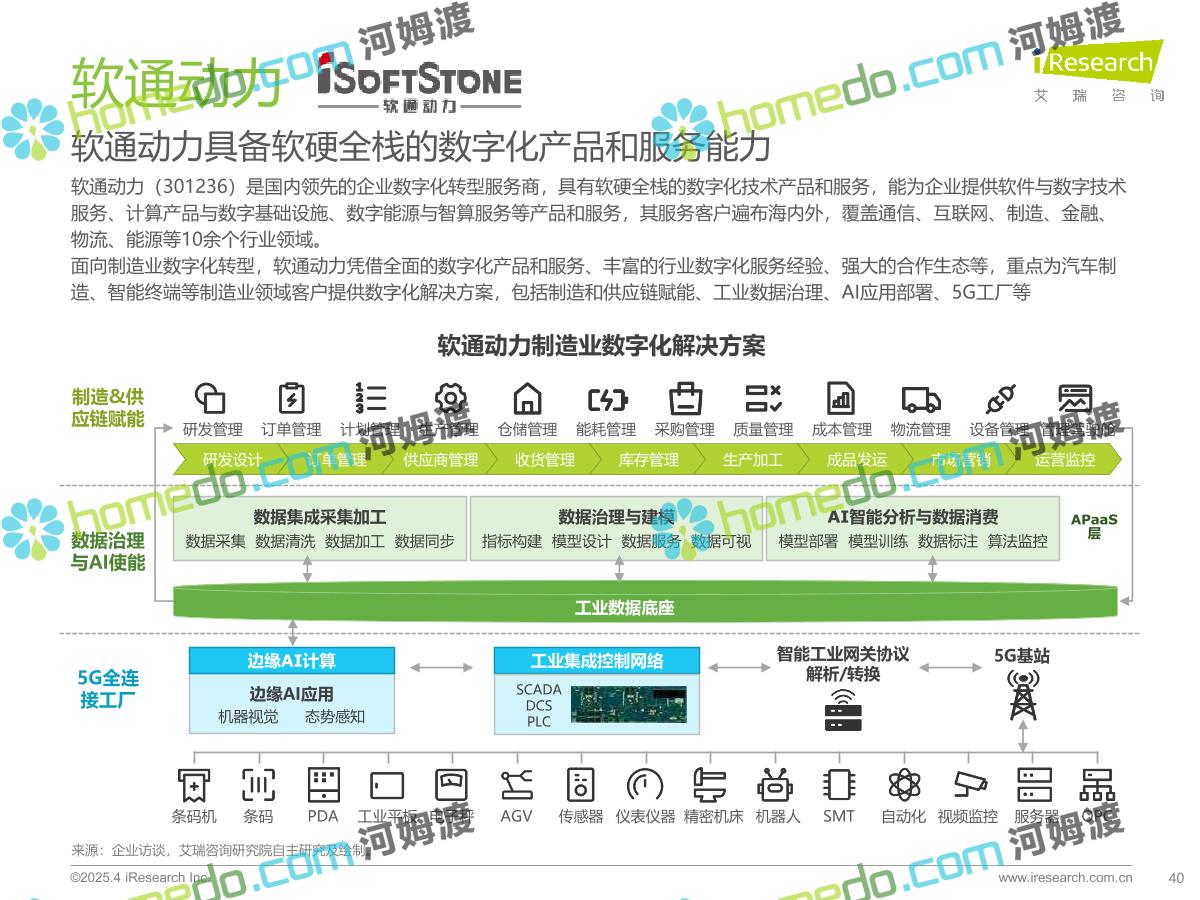
Task: Click the 研发管理 icon
Action: (x=210, y=398)
